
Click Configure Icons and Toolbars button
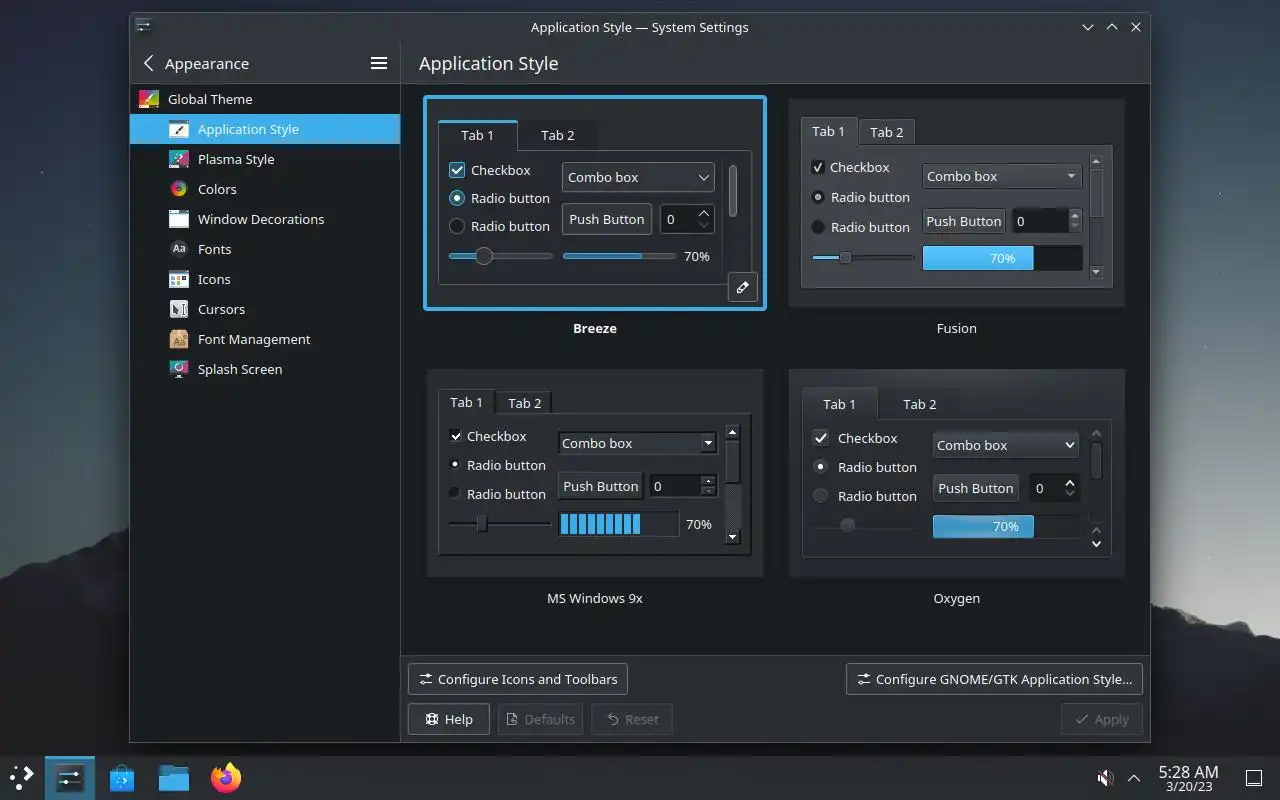click(x=518, y=679)
